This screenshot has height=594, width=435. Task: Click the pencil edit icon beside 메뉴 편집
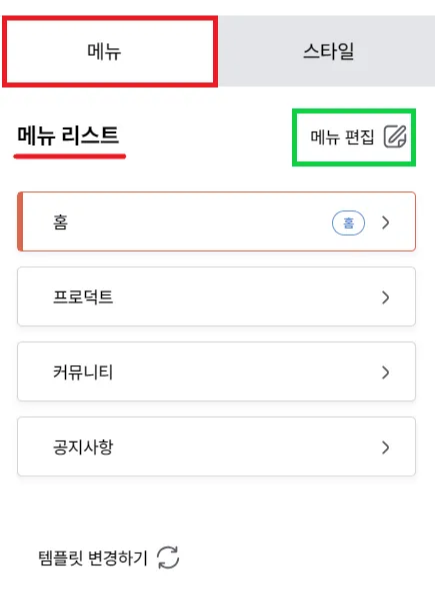pyautogui.click(x=395, y=136)
